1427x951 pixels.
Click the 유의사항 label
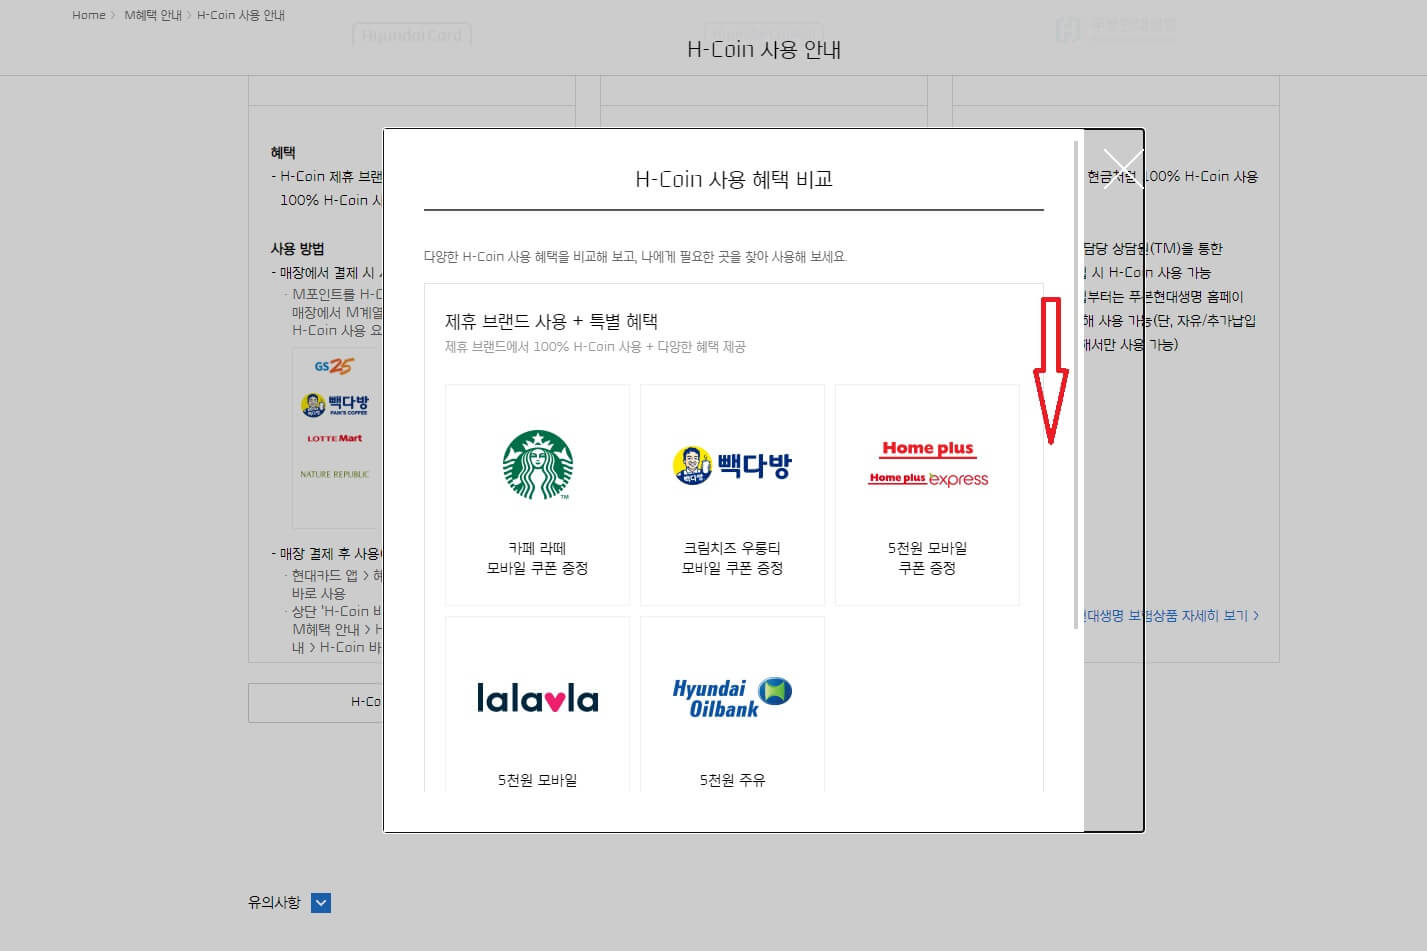274,902
